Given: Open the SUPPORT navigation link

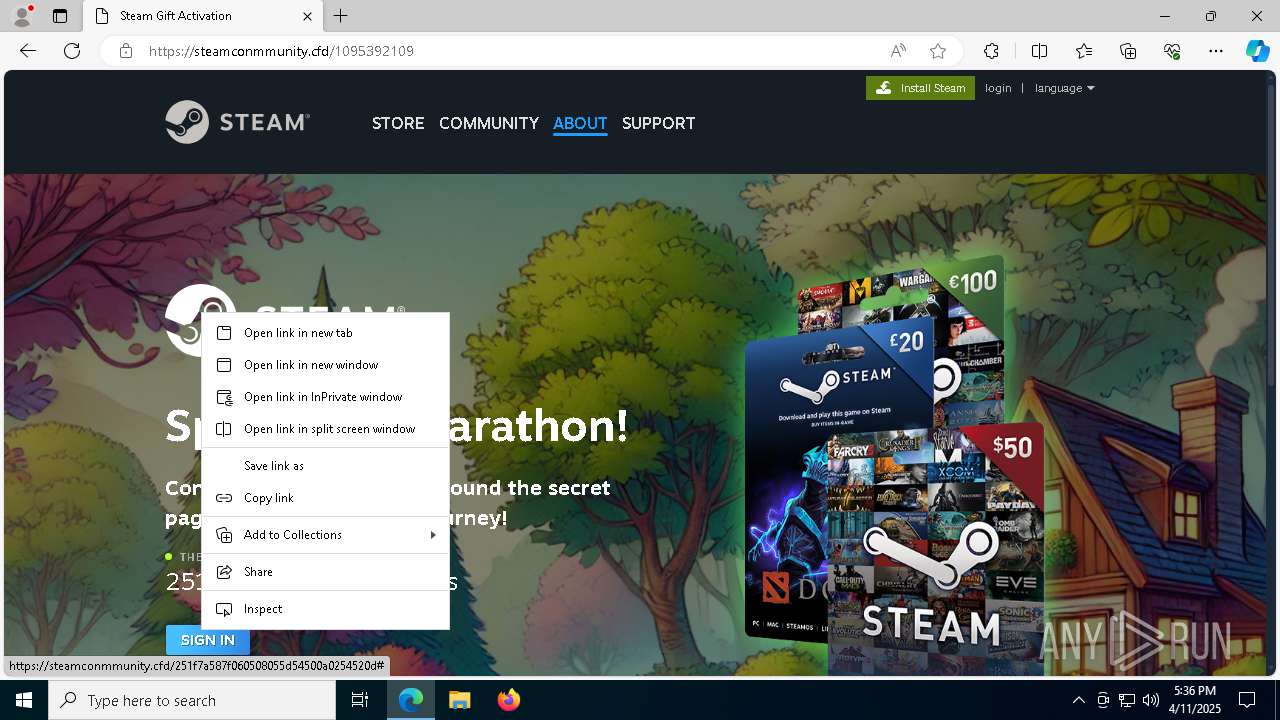Looking at the screenshot, I should point(658,123).
